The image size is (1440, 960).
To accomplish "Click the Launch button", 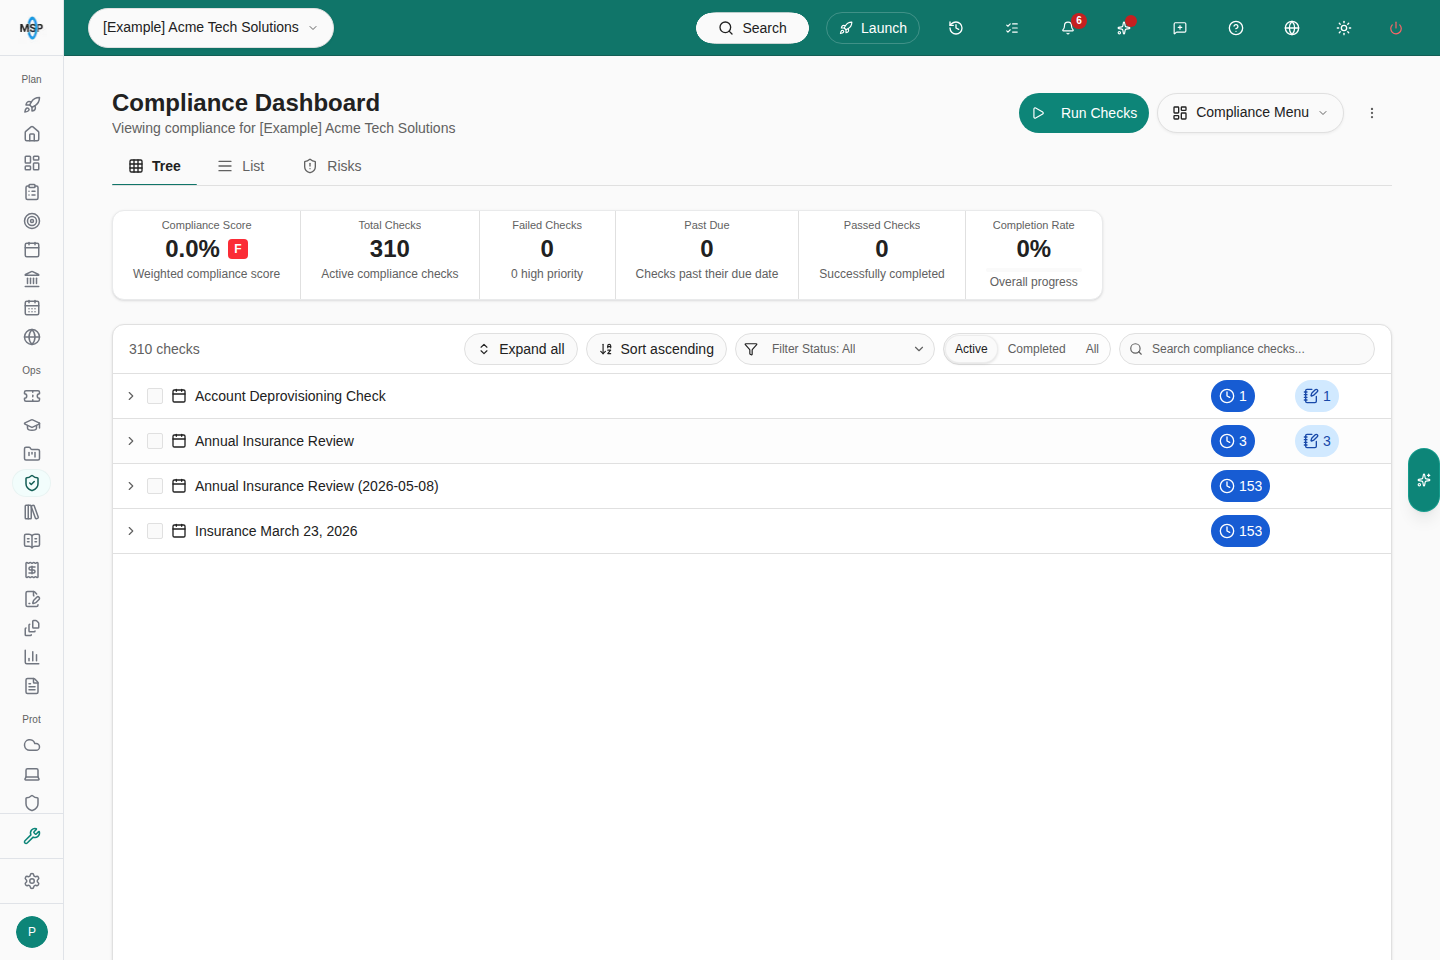I will pos(873,28).
